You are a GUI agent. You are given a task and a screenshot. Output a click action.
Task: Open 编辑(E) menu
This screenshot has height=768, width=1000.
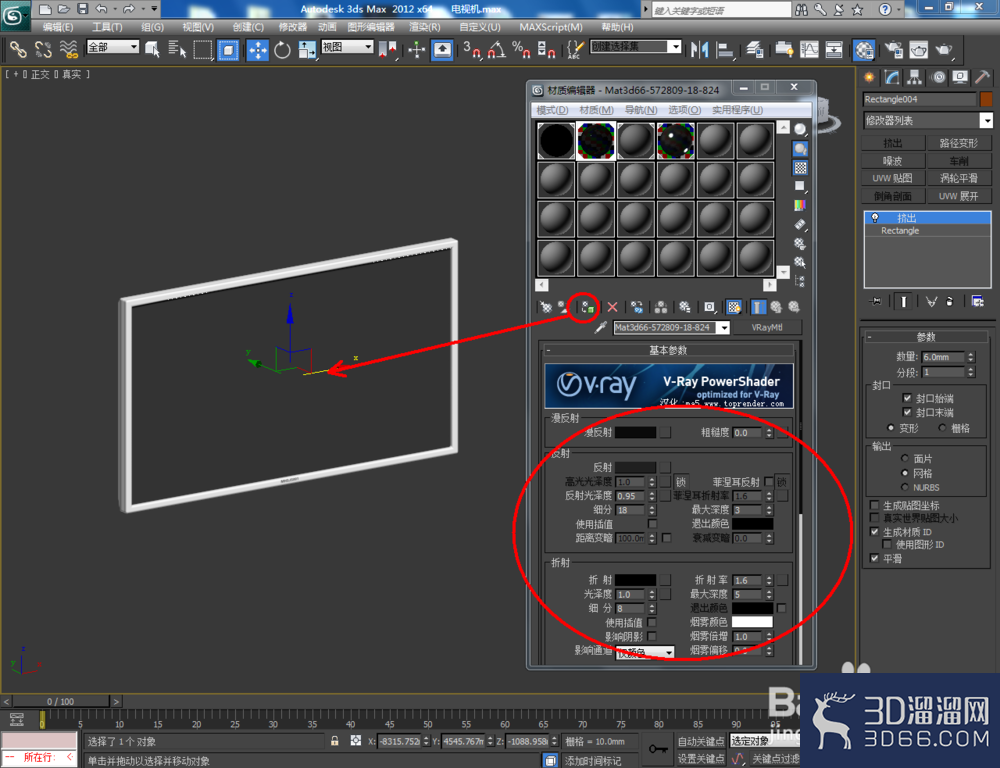(58, 27)
